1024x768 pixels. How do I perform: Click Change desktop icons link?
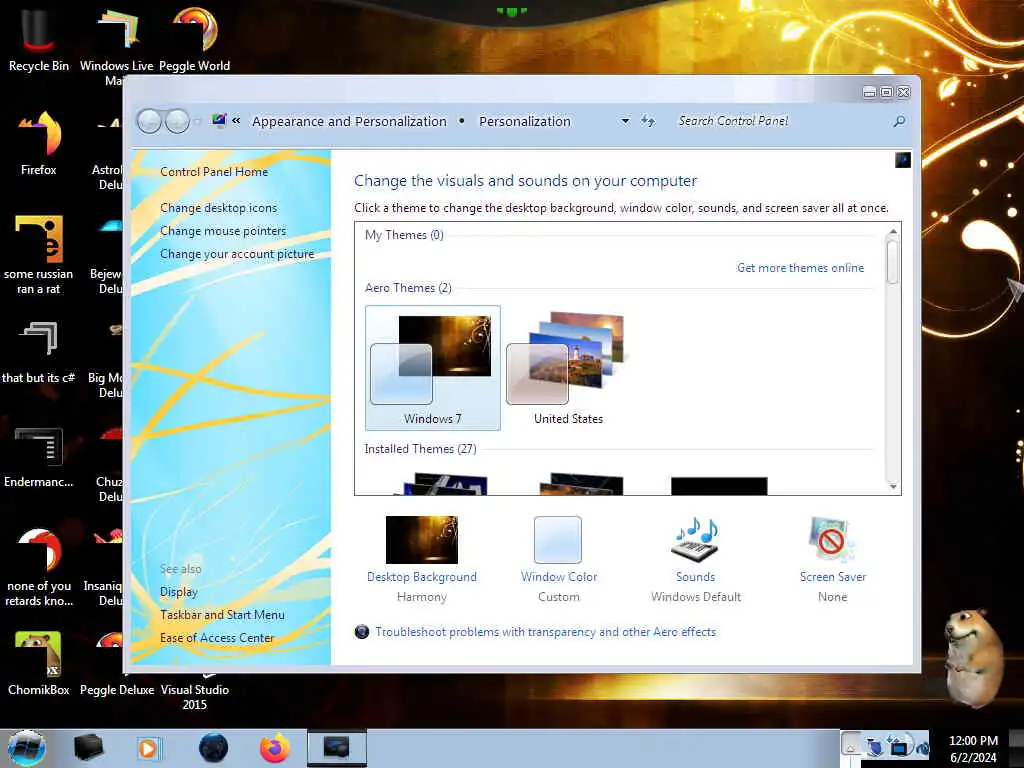218,208
